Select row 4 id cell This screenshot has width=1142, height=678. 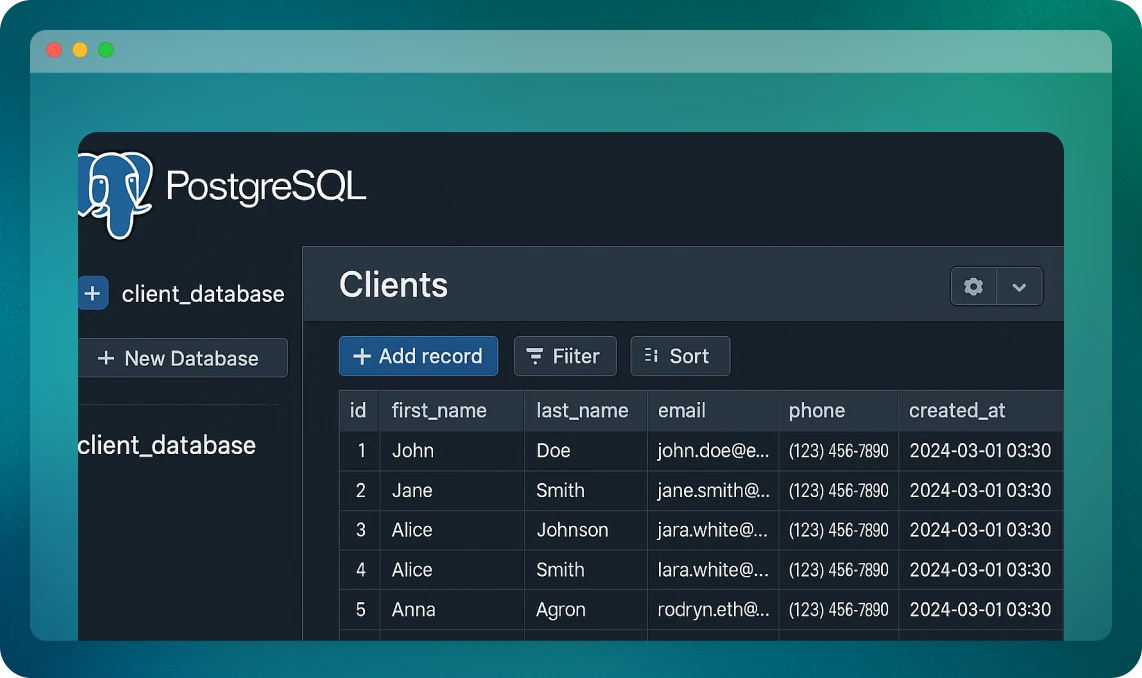[360, 570]
